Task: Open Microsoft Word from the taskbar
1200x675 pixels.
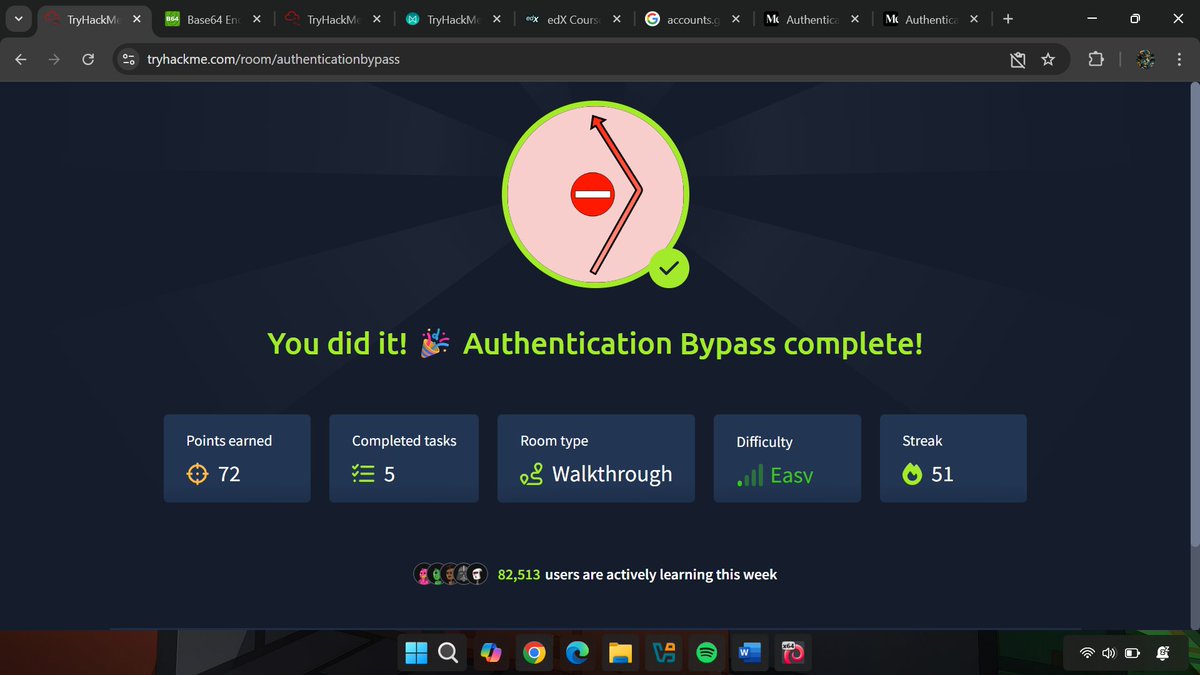Action: [748, 652]
